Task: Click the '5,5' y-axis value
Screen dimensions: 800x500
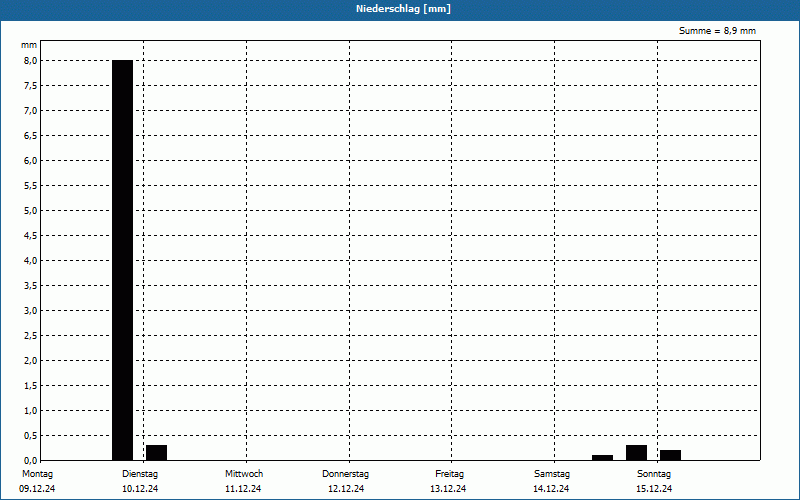Action: coord(31,186)
